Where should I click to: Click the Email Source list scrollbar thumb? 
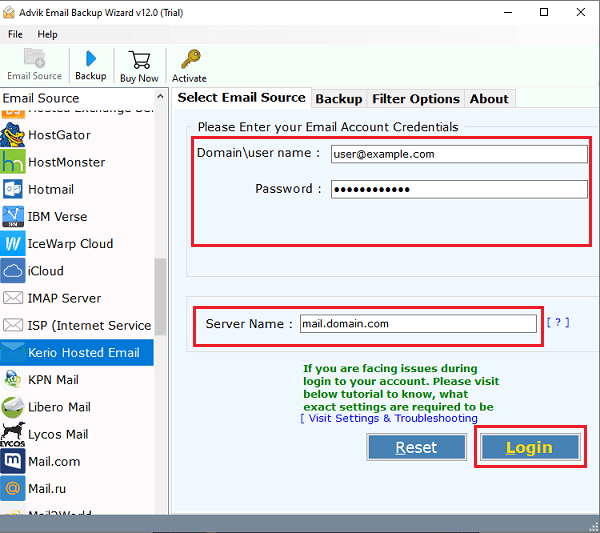pos(160,297)
